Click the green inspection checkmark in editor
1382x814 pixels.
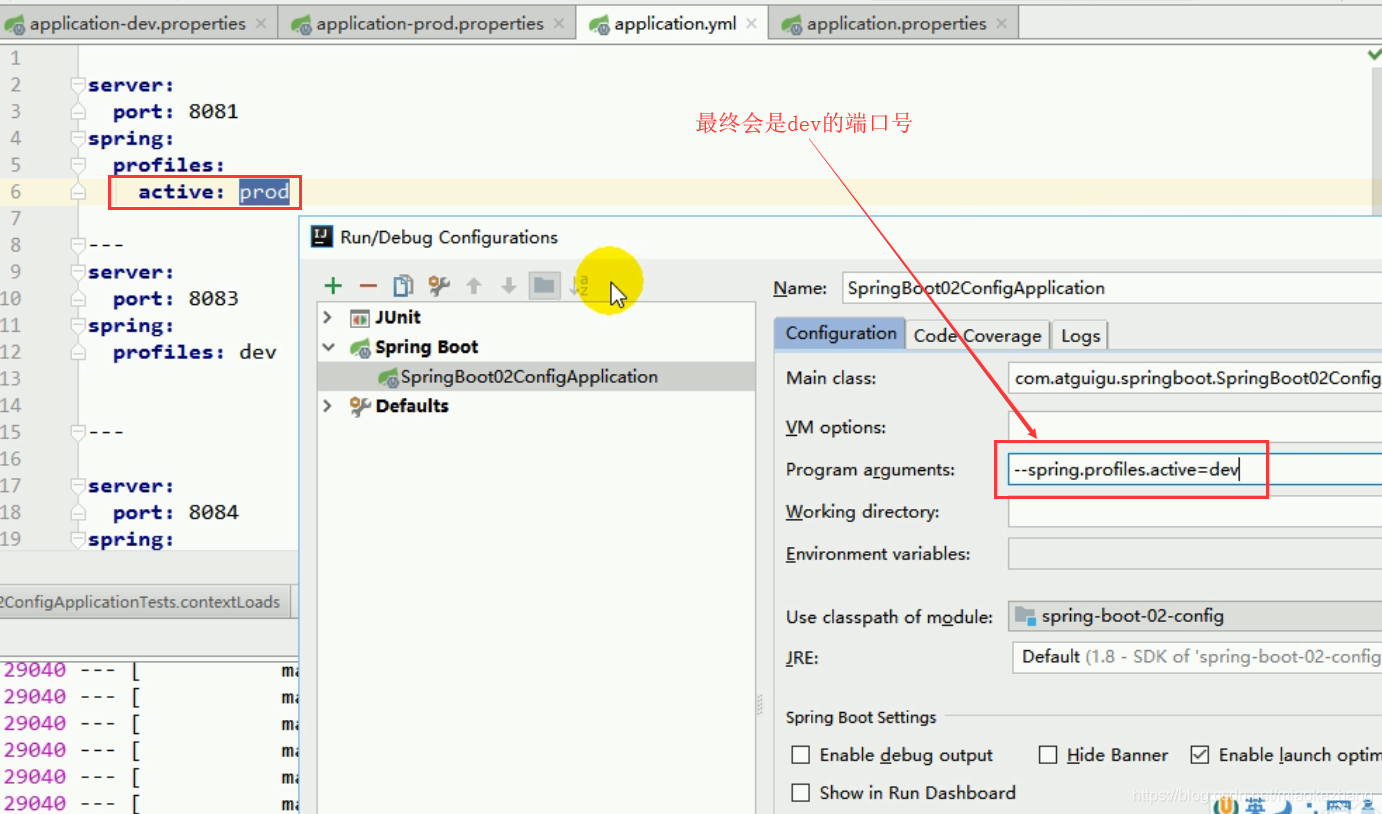(1374, 54)
